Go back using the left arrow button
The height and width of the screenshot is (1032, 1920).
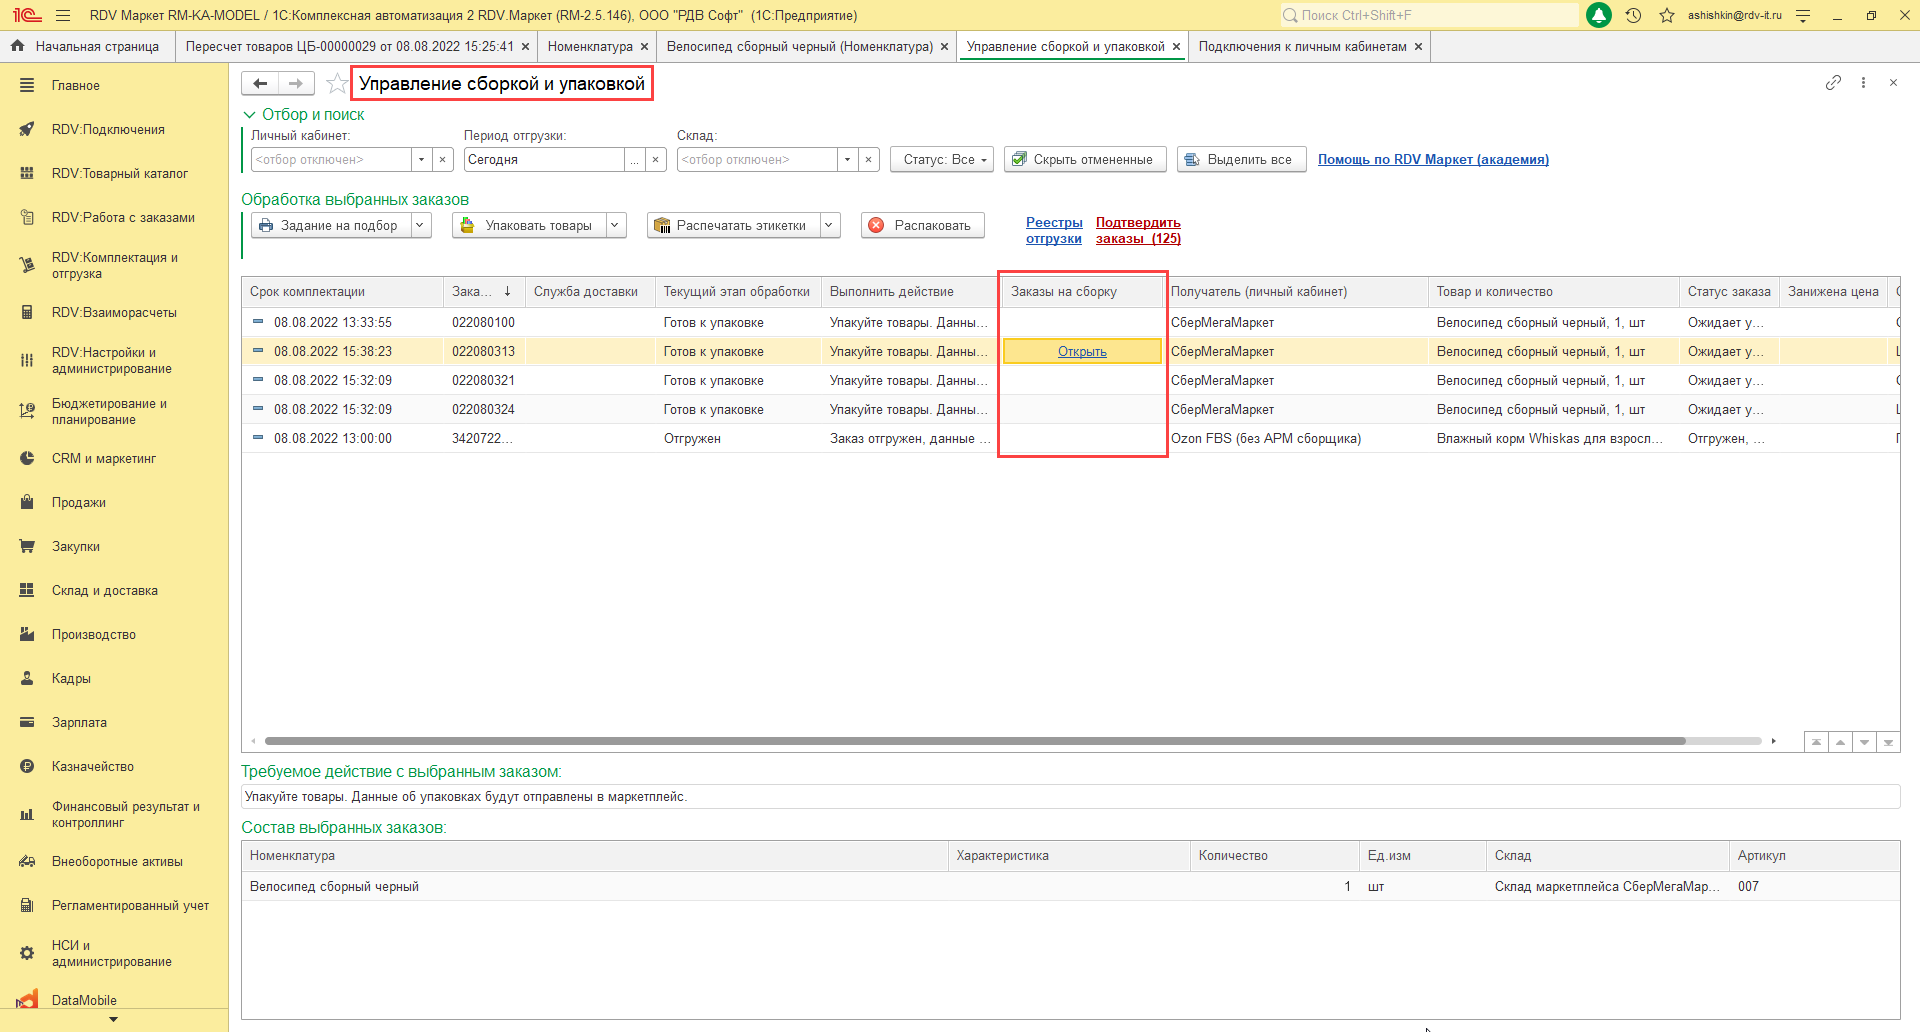260,84
